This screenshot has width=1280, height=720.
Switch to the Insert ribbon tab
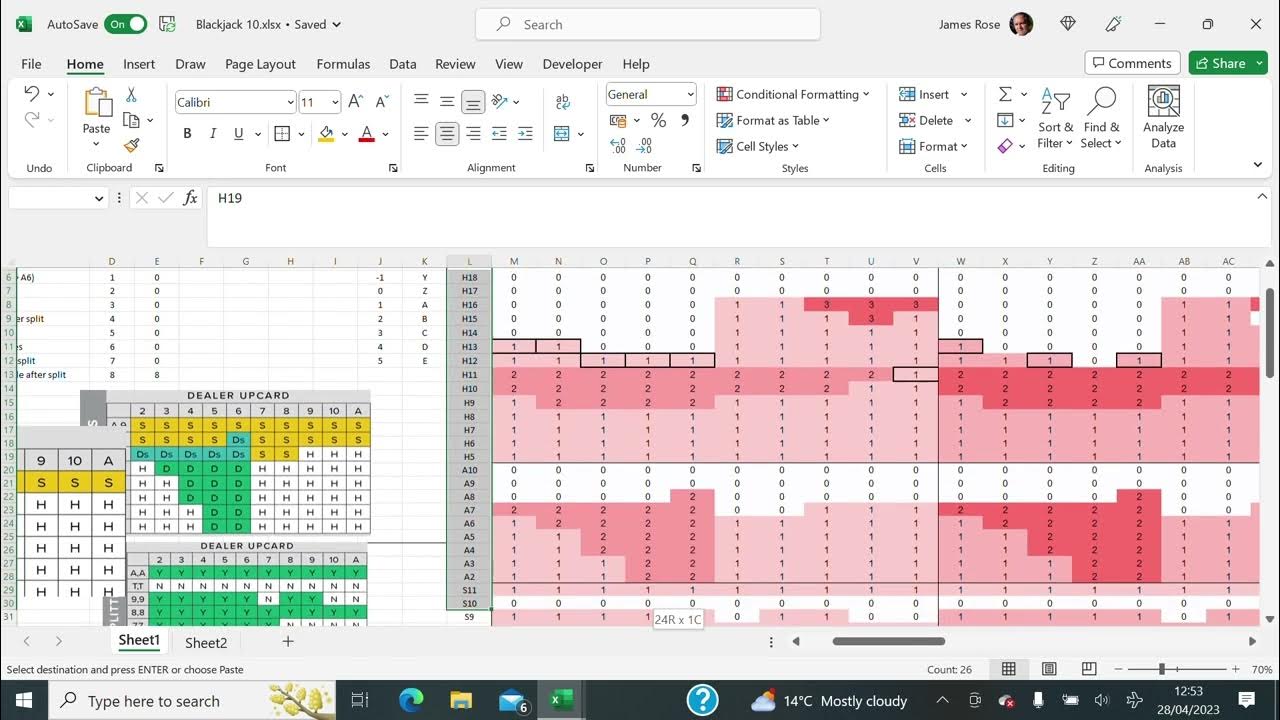(x=139, y=64)
